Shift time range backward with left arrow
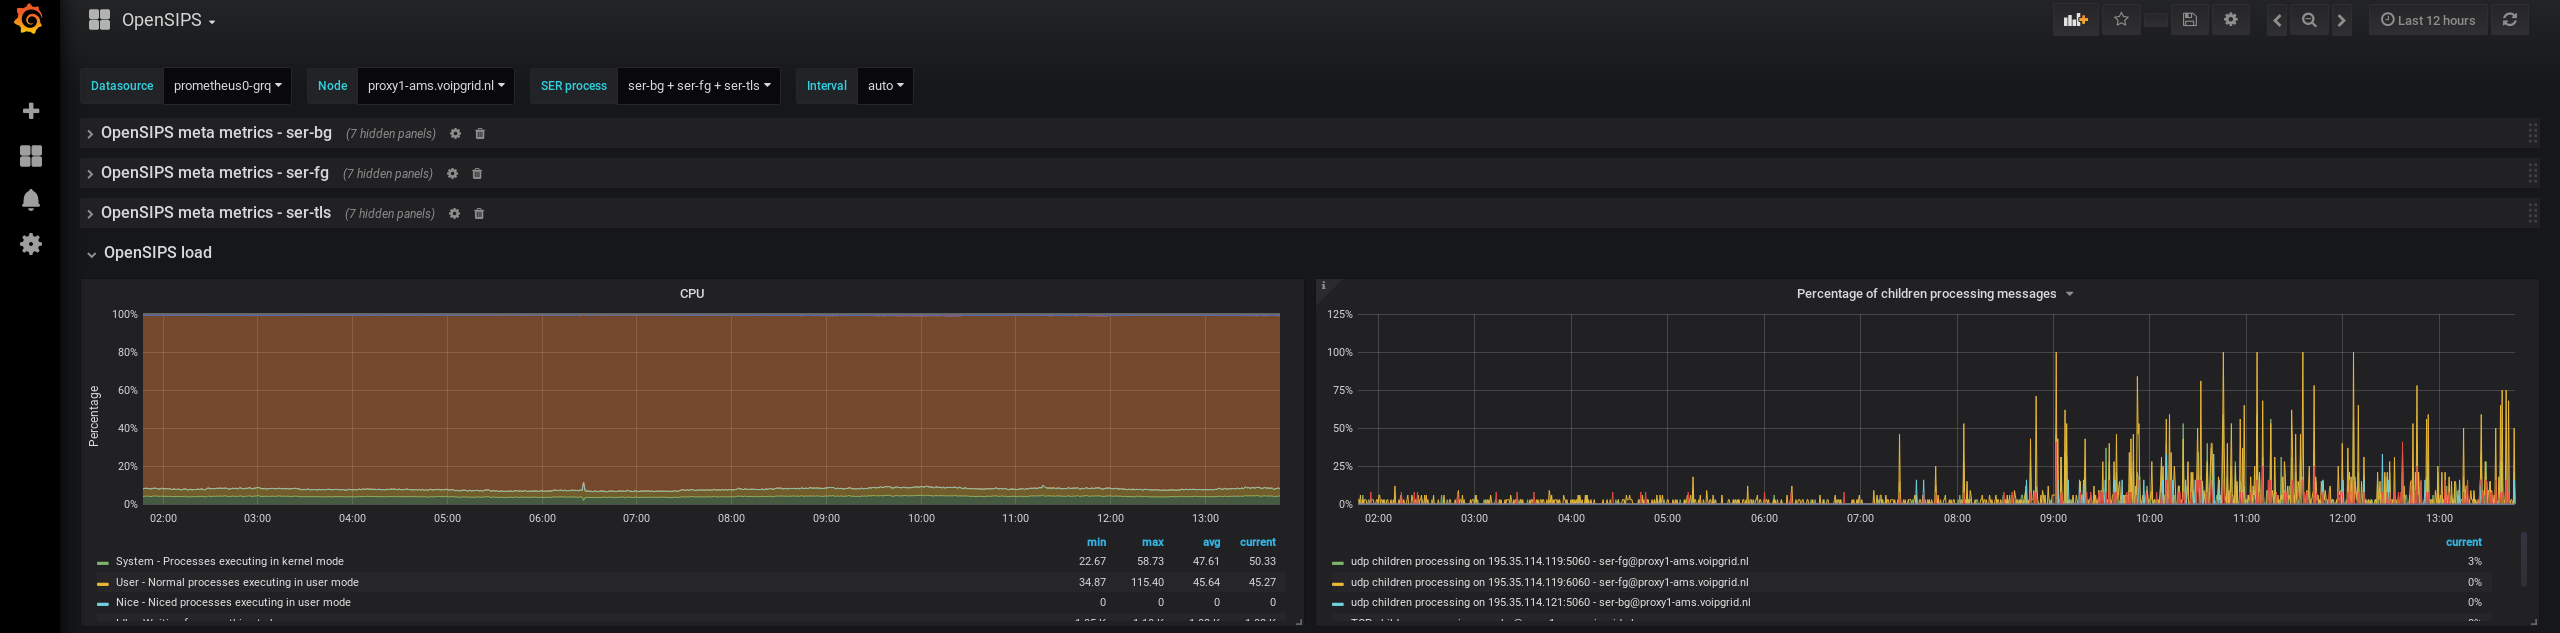Image resolution: width=2560 pixels, height=633 pixels. click(x=2277, y=20)
